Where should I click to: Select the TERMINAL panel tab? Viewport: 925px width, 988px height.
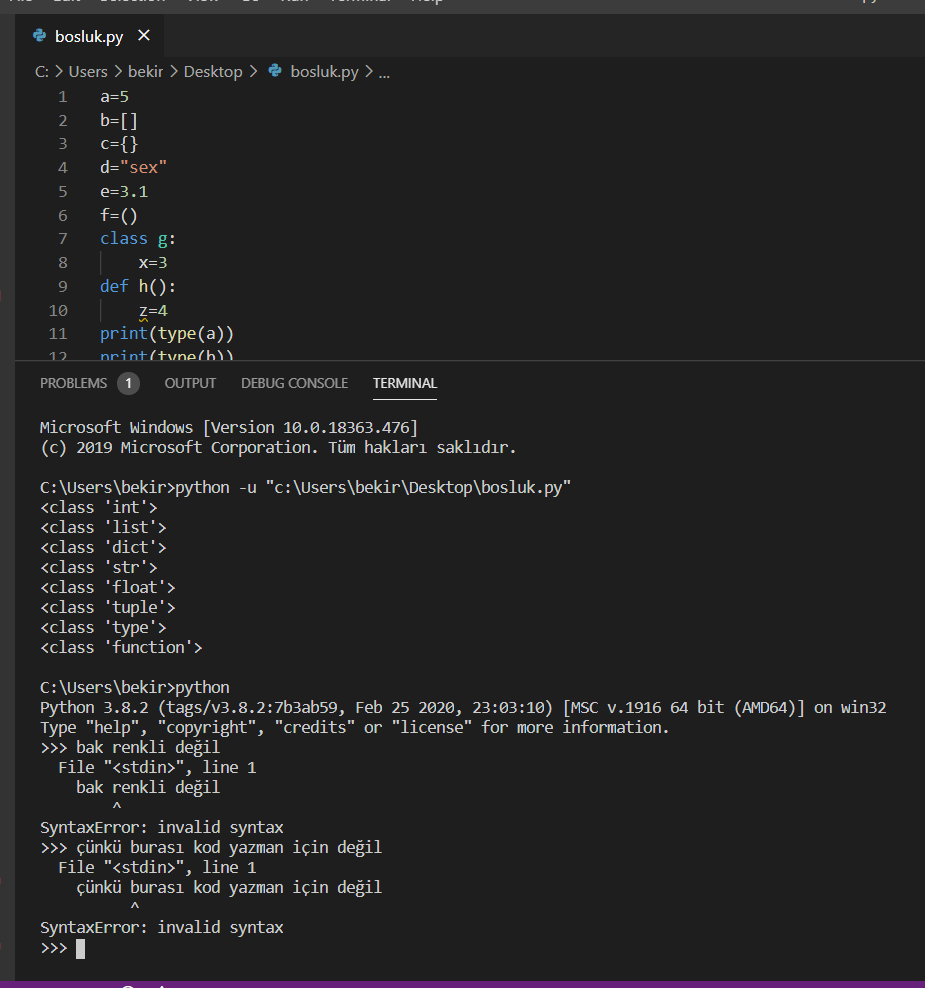[405, 383]
